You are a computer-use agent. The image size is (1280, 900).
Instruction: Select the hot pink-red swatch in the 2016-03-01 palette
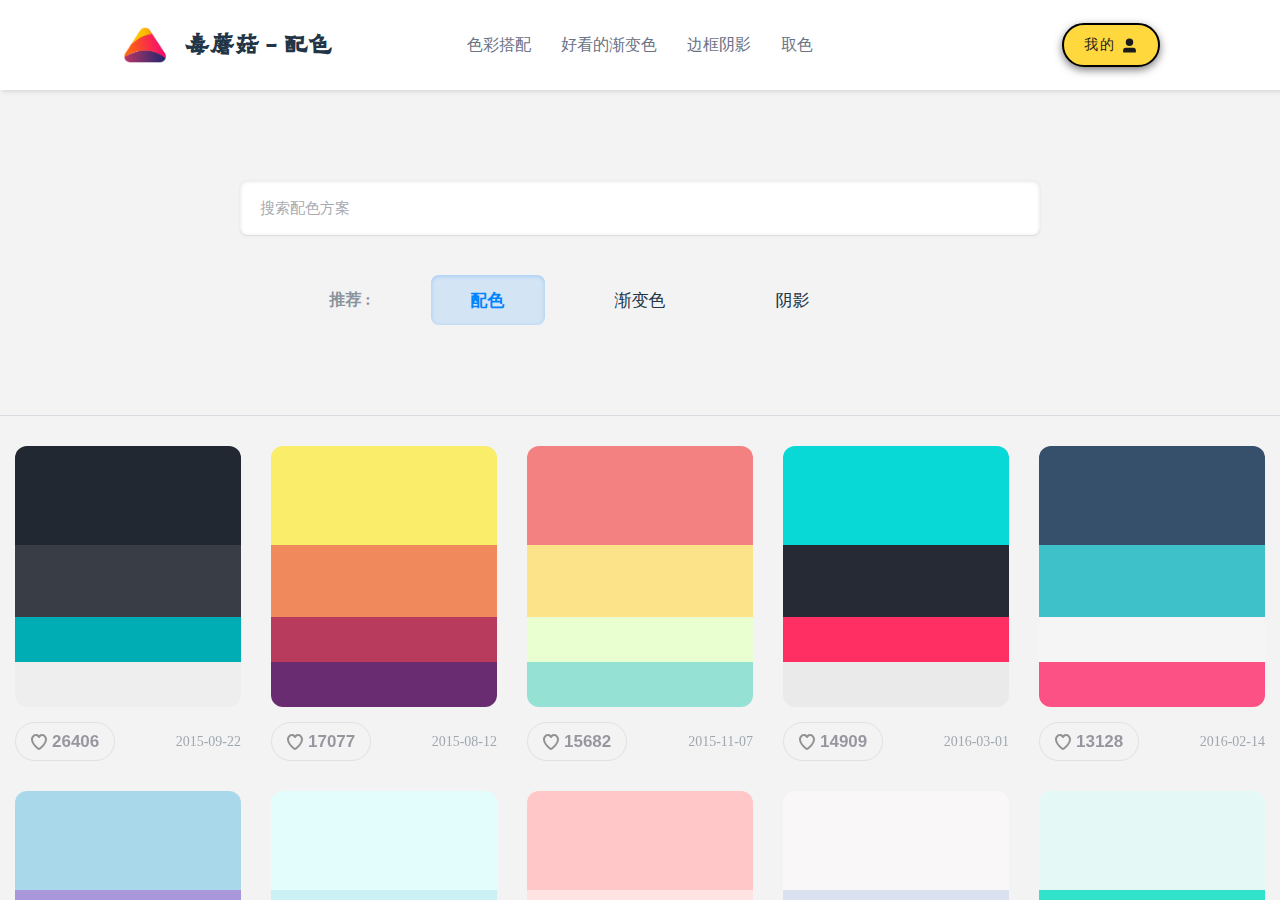[x=896, y=639]
